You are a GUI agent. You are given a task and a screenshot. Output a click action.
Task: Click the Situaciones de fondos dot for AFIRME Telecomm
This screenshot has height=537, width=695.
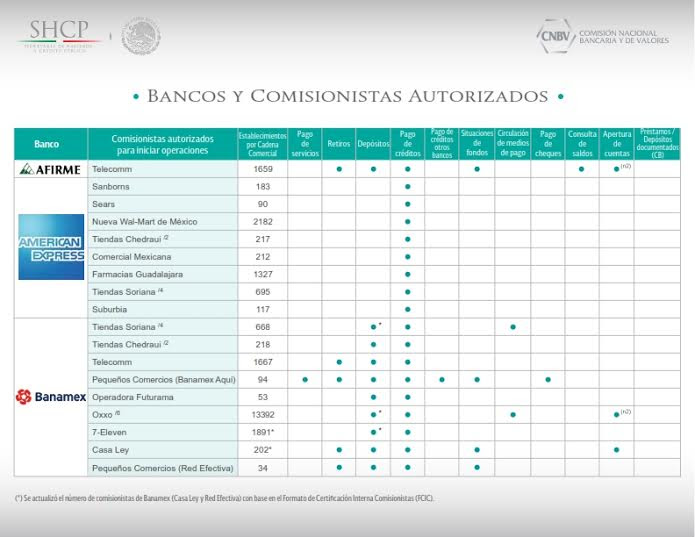tap(477, 169)
